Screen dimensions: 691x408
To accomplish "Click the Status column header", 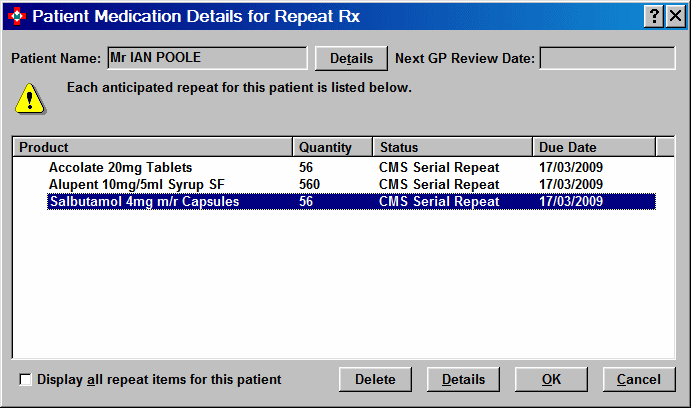I will [x=452, y=147].
